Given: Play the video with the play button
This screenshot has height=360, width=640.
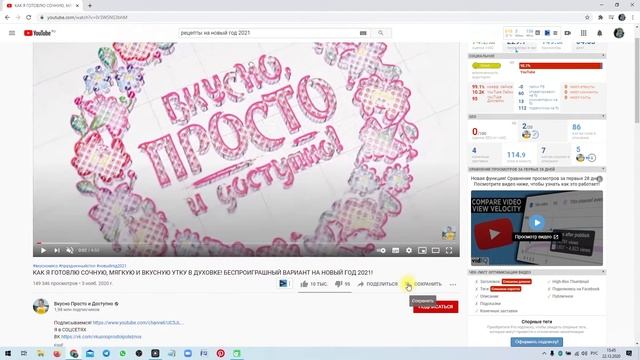Looking at the screenshot, I should coord(43,250).
